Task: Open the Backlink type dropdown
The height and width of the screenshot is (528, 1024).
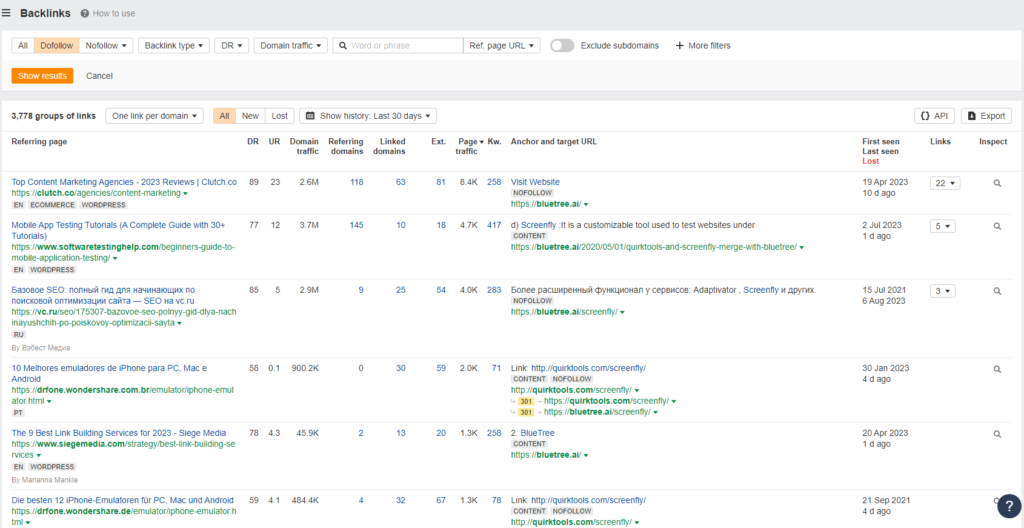Action: (x=174, y=46)
